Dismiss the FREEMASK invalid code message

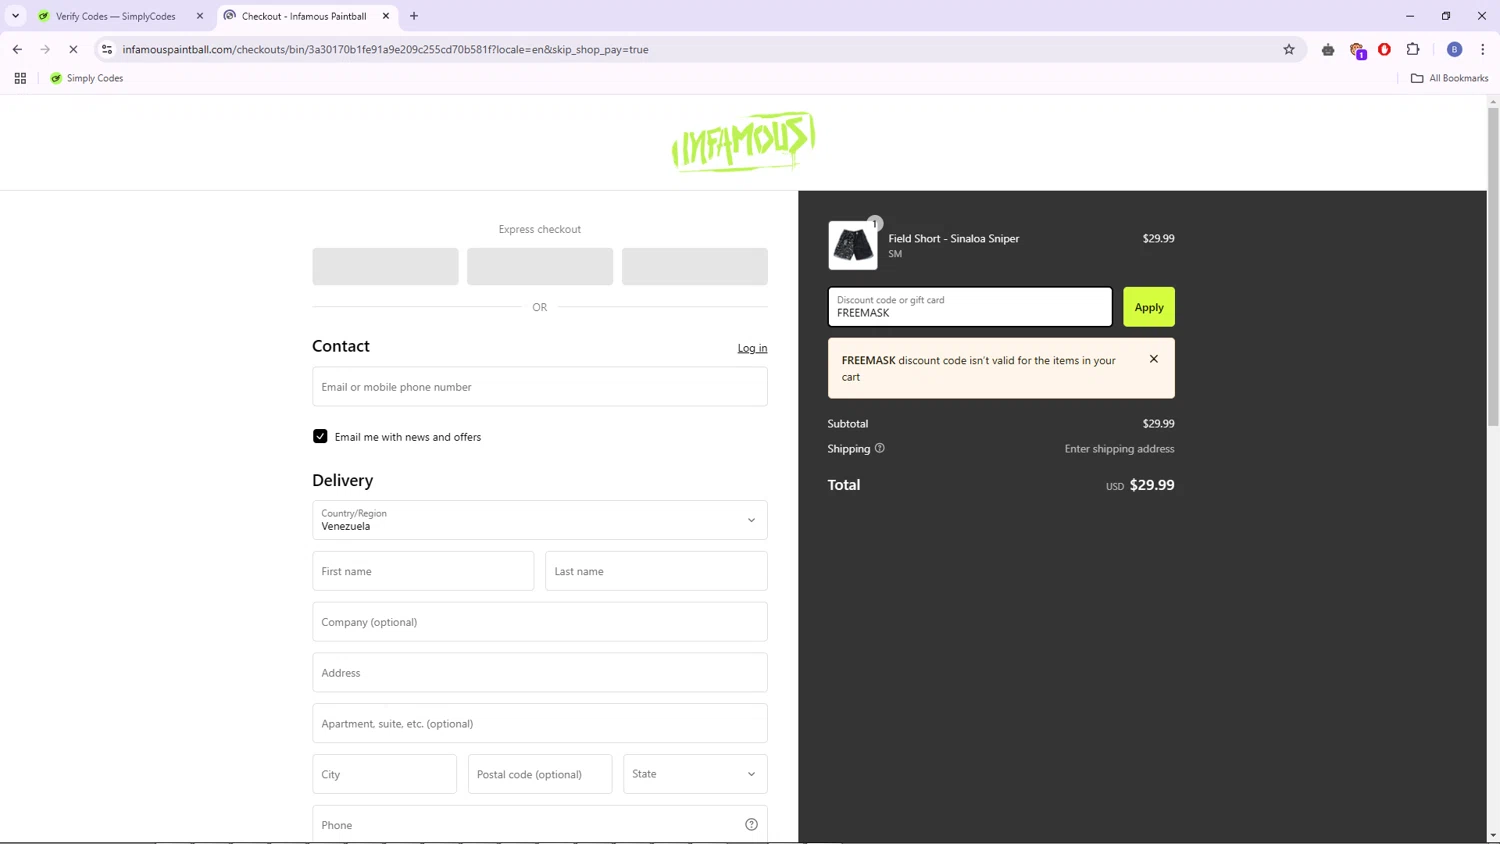[1153, 359]
